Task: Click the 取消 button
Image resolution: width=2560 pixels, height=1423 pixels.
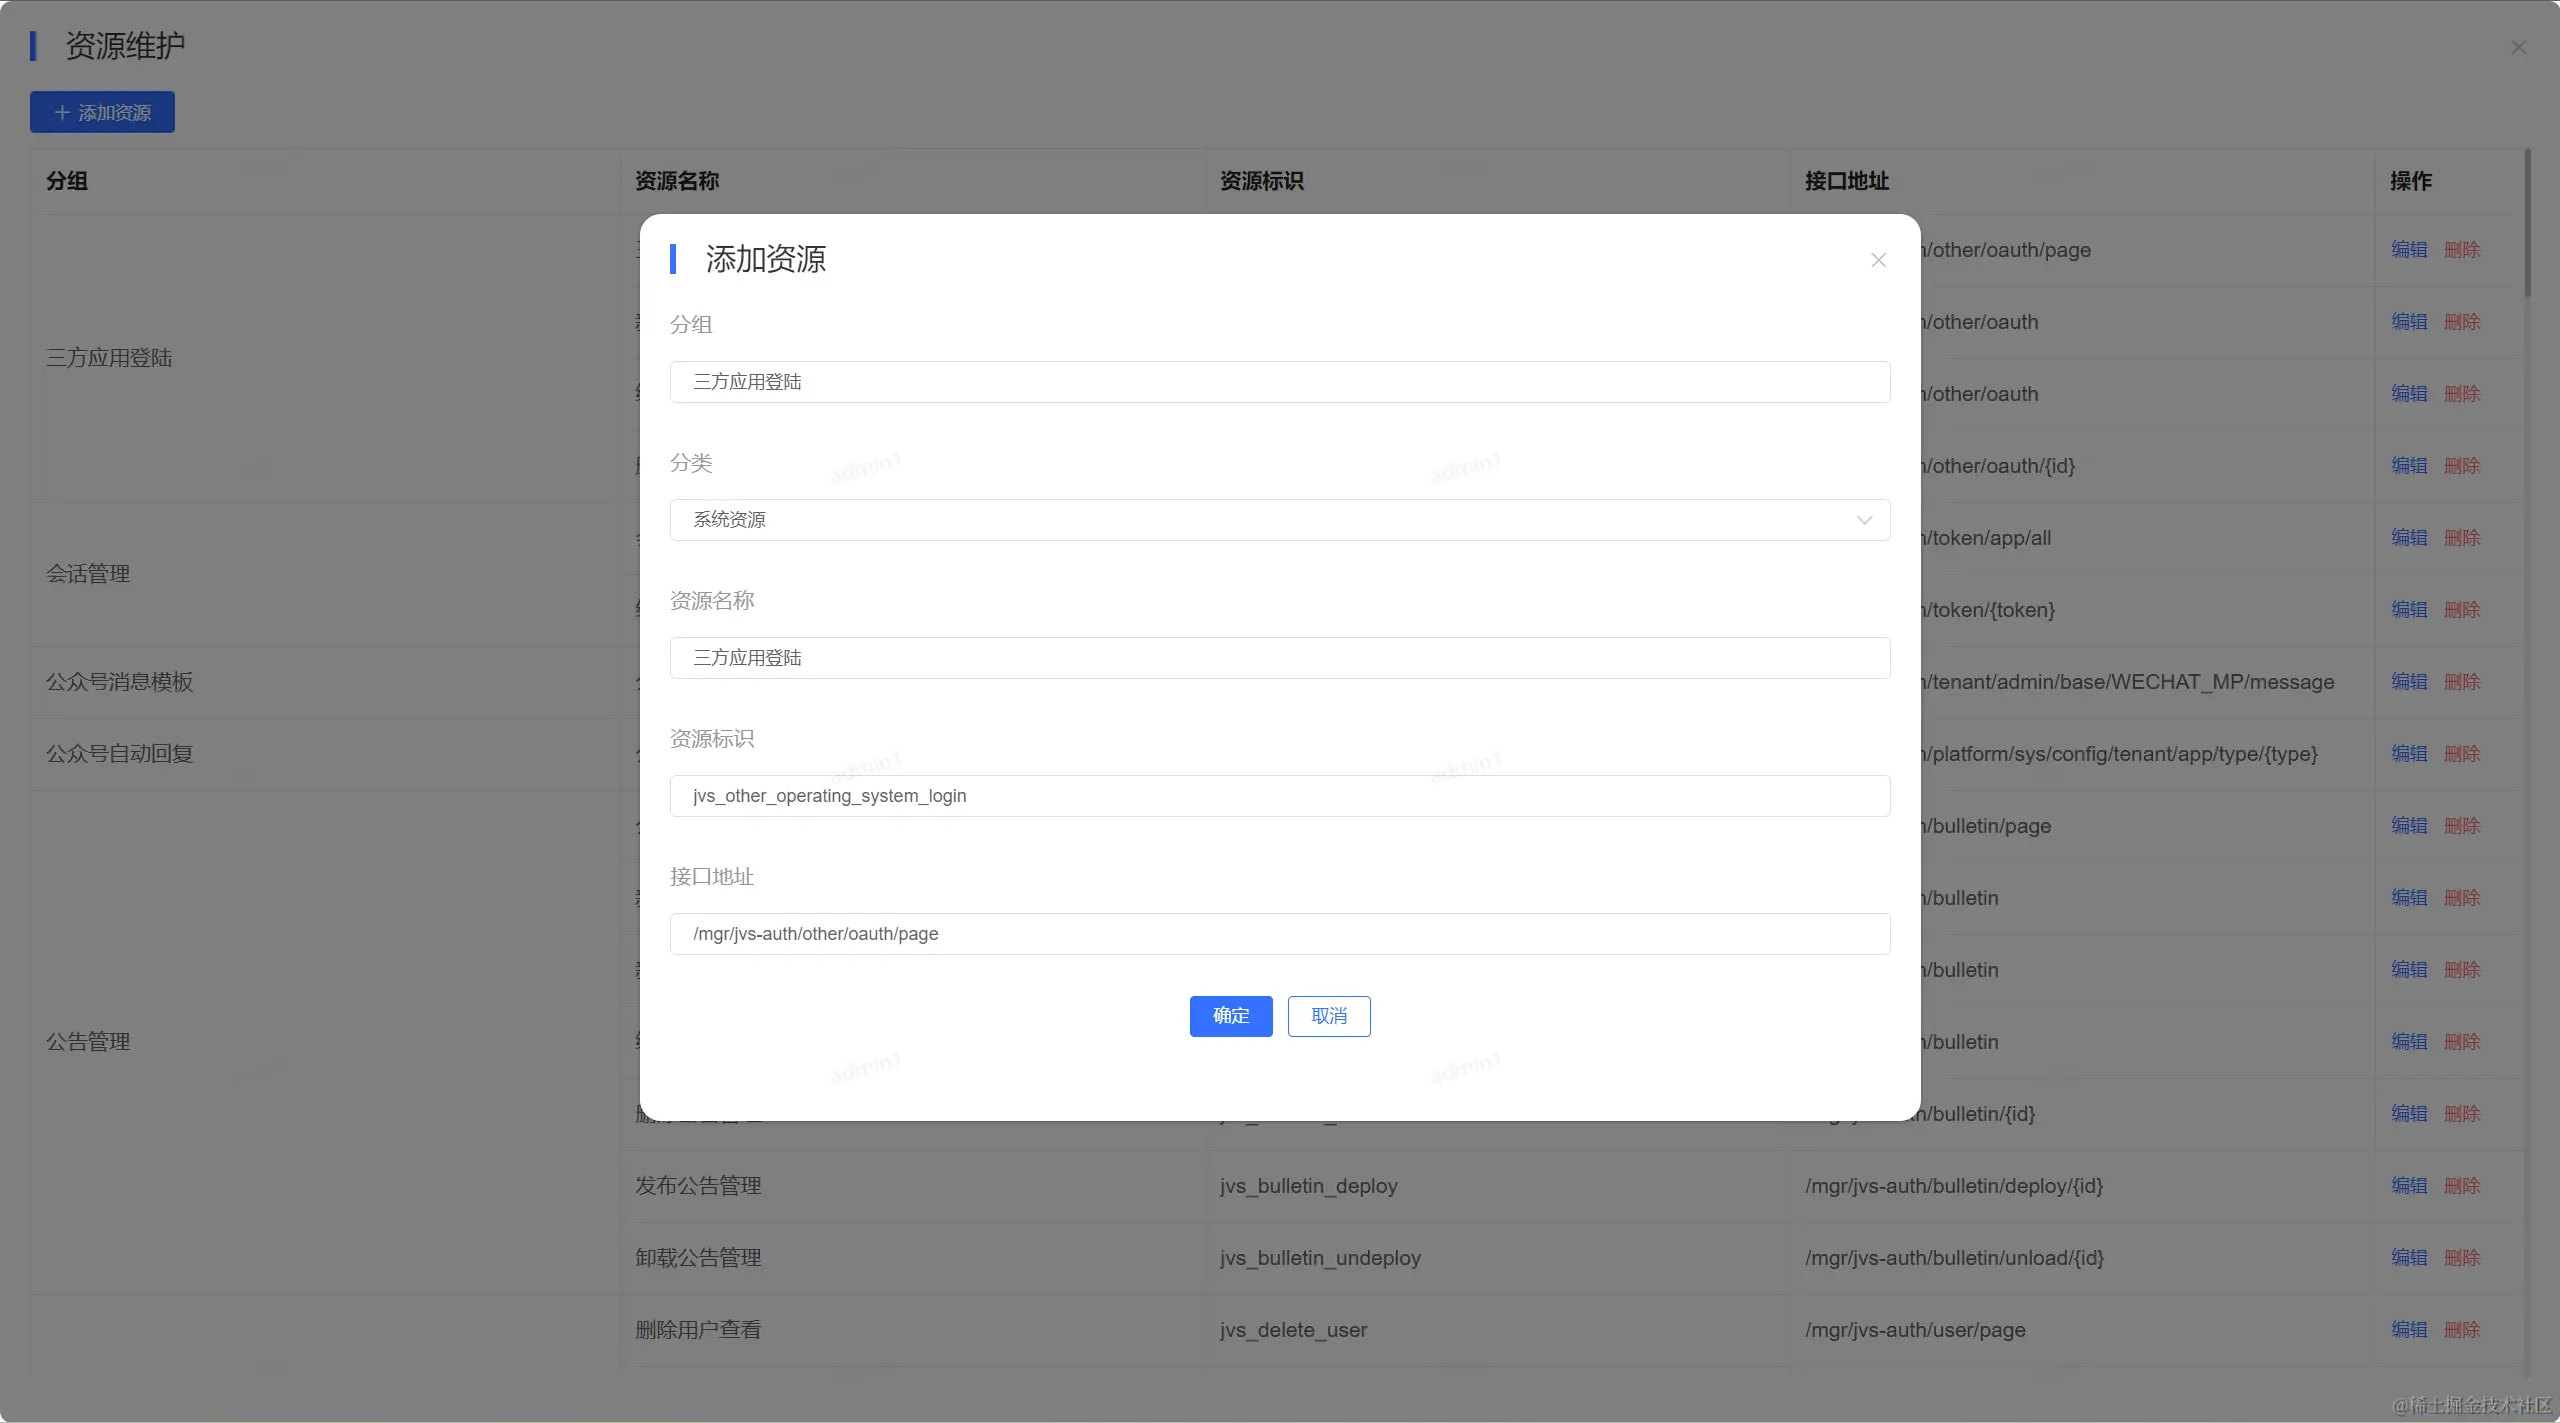Action: point(1328,1016)
